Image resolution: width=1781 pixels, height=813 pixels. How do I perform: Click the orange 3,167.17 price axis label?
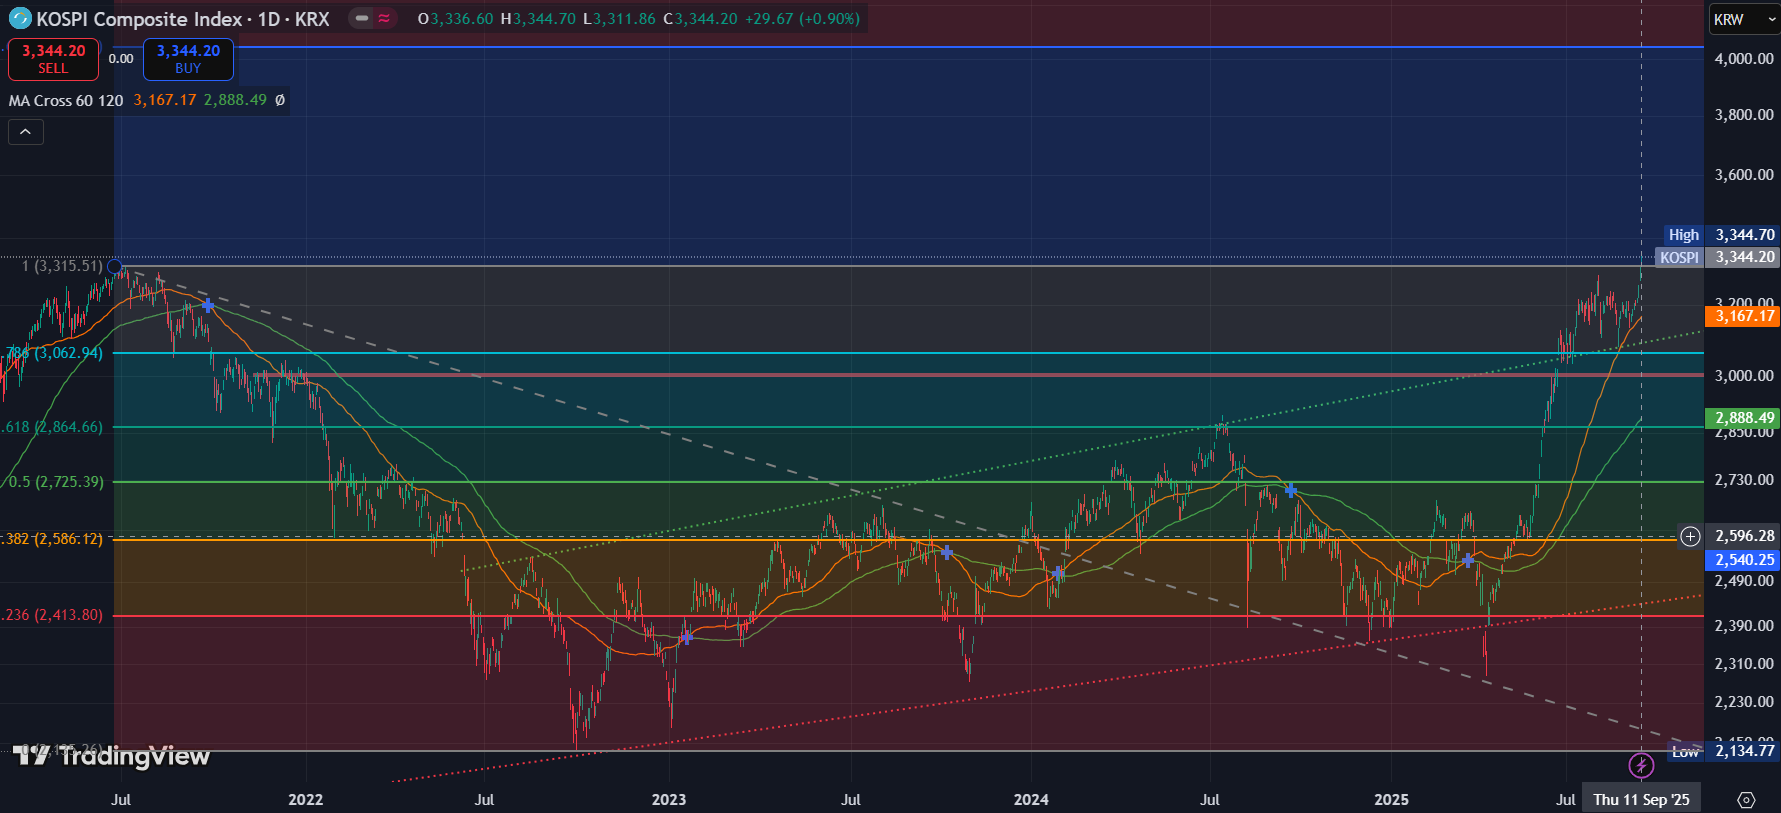[1744, 316]
